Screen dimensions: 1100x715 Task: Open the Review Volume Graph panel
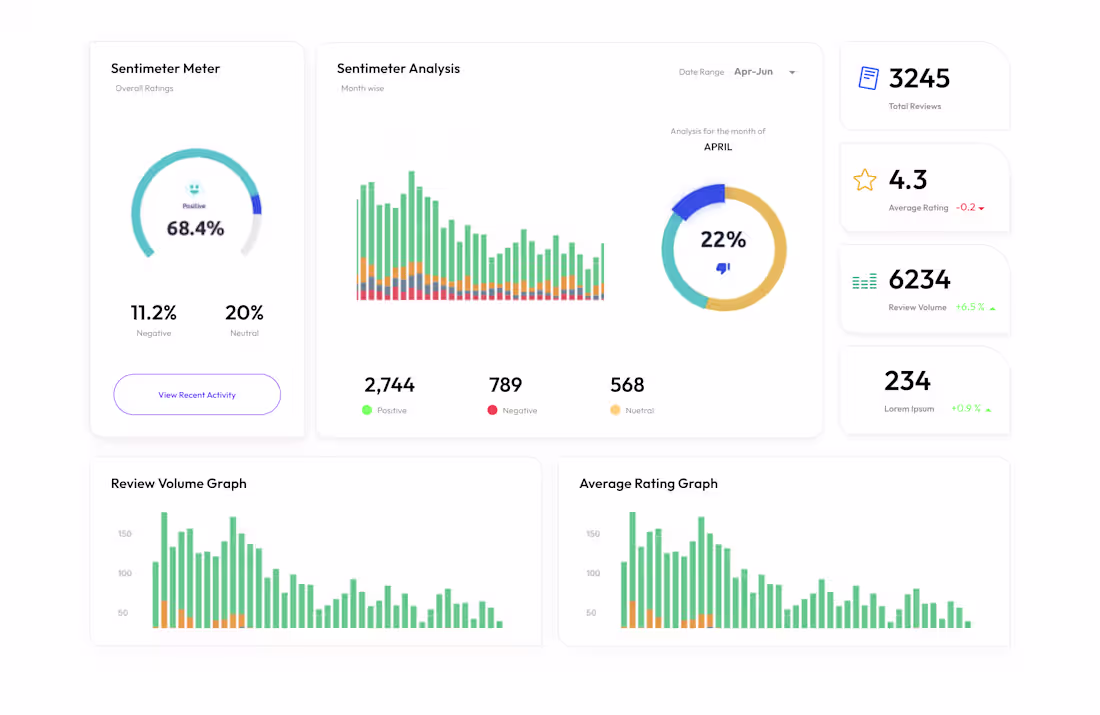tap(179, 483)
